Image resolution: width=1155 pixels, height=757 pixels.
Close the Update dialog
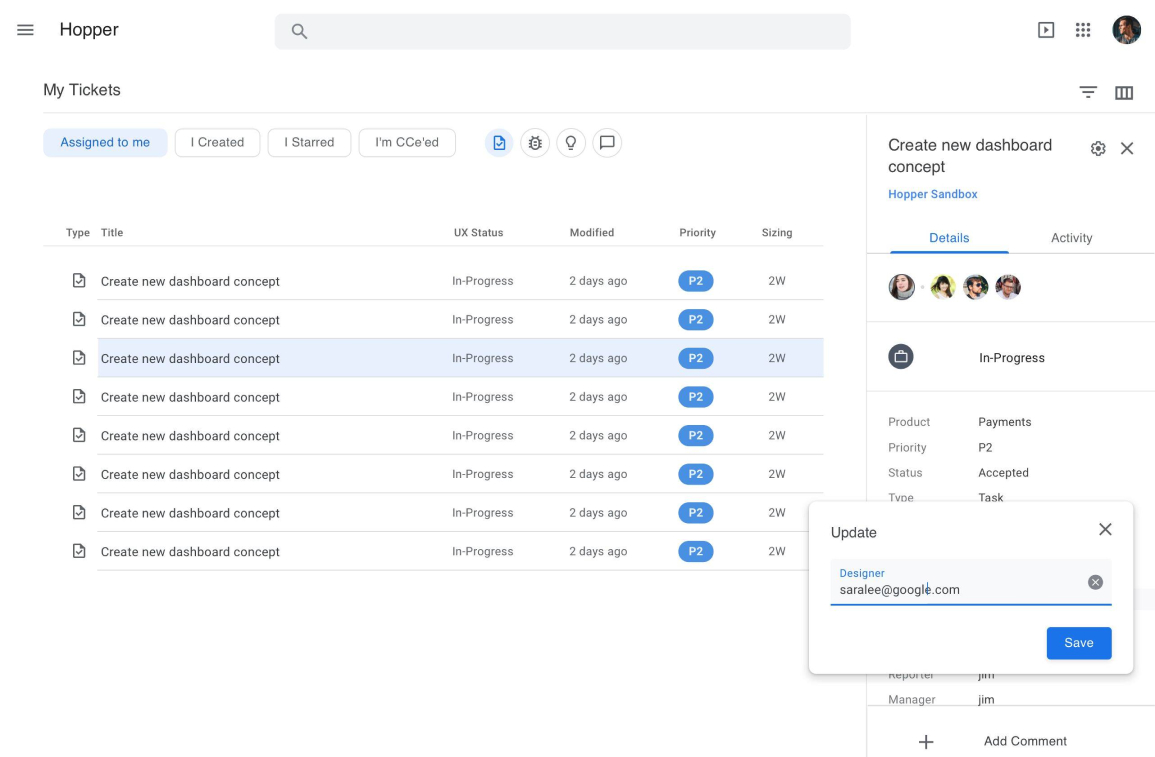(1105, 530)
